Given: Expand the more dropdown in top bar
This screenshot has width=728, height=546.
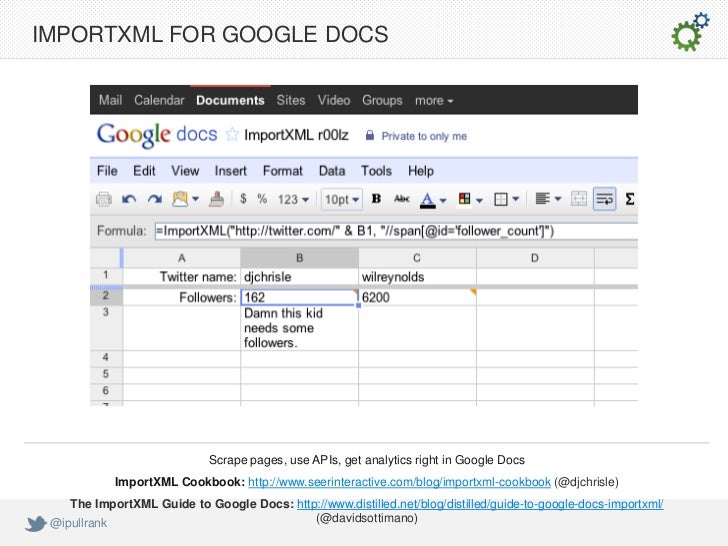Looking at the screenshot, I should (x=434, y=100).
